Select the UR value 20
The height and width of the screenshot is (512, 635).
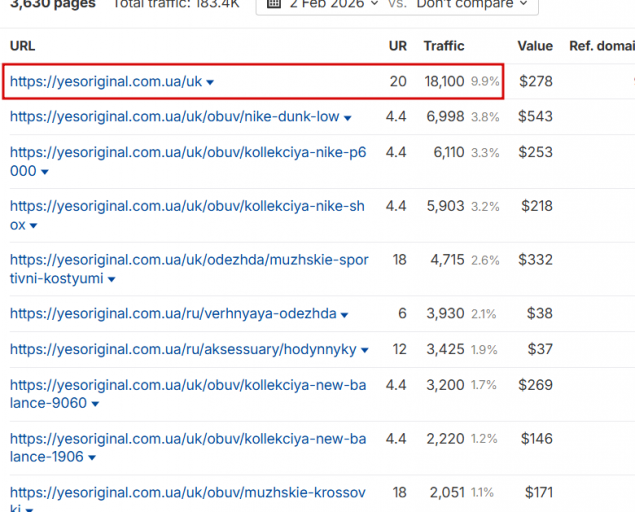pos(398,81)
